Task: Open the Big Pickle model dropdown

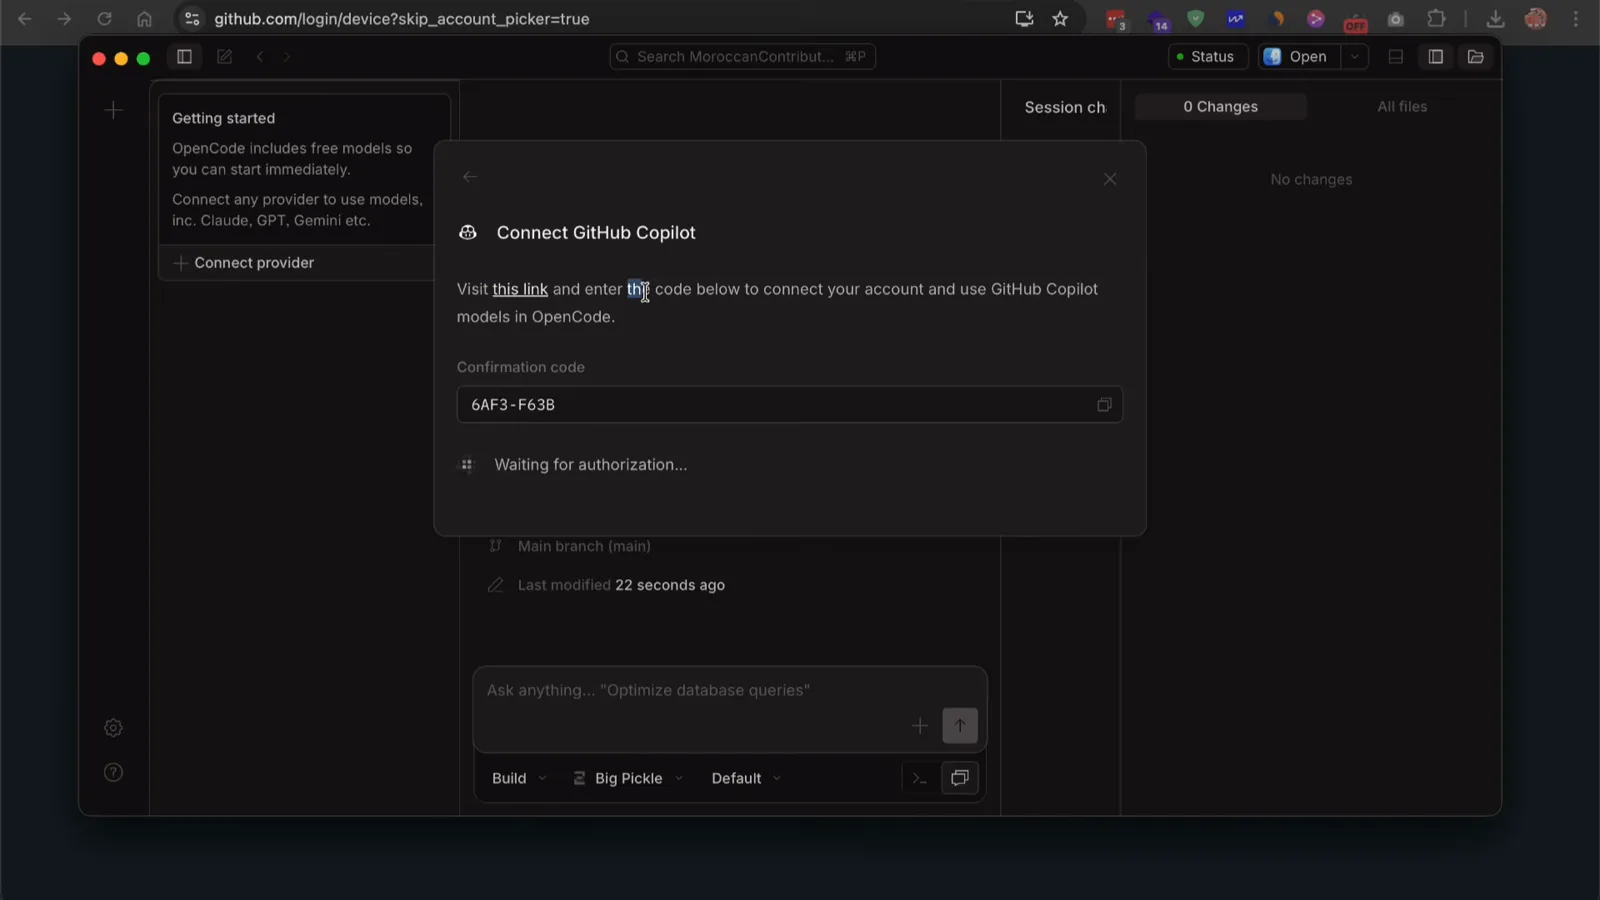Action: point(629,779)
